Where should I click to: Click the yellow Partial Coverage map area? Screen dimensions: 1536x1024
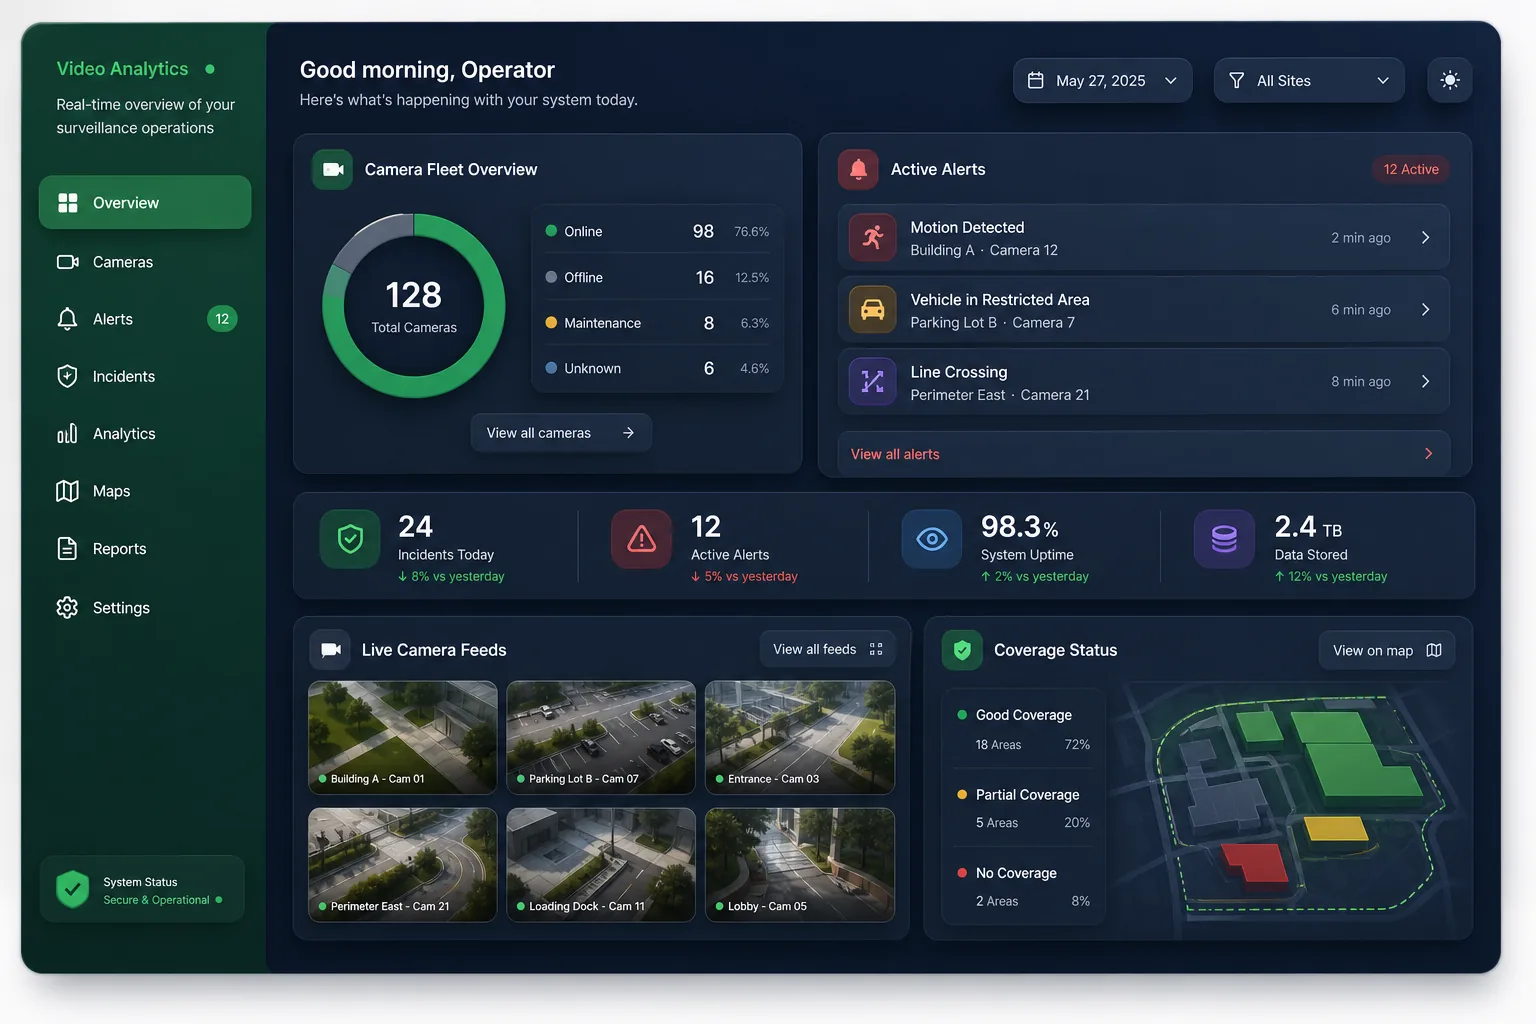[1336, 829]
